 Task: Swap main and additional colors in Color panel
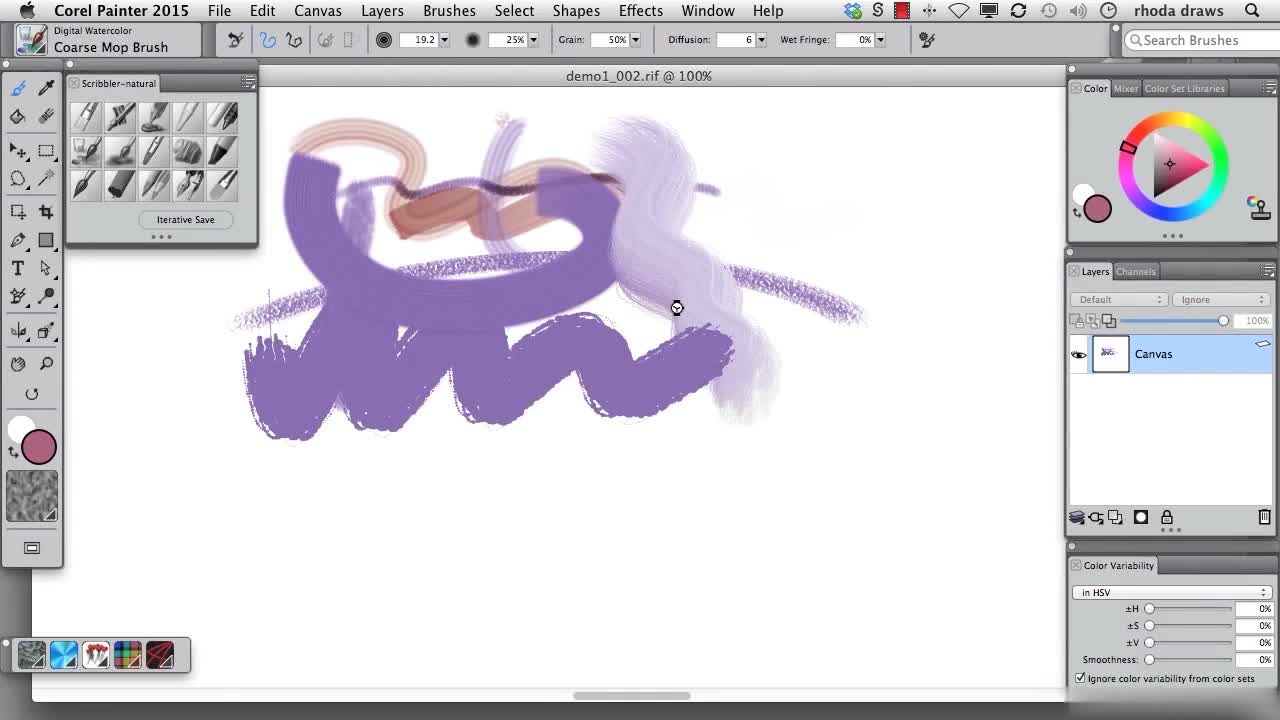click(1078, 212)
